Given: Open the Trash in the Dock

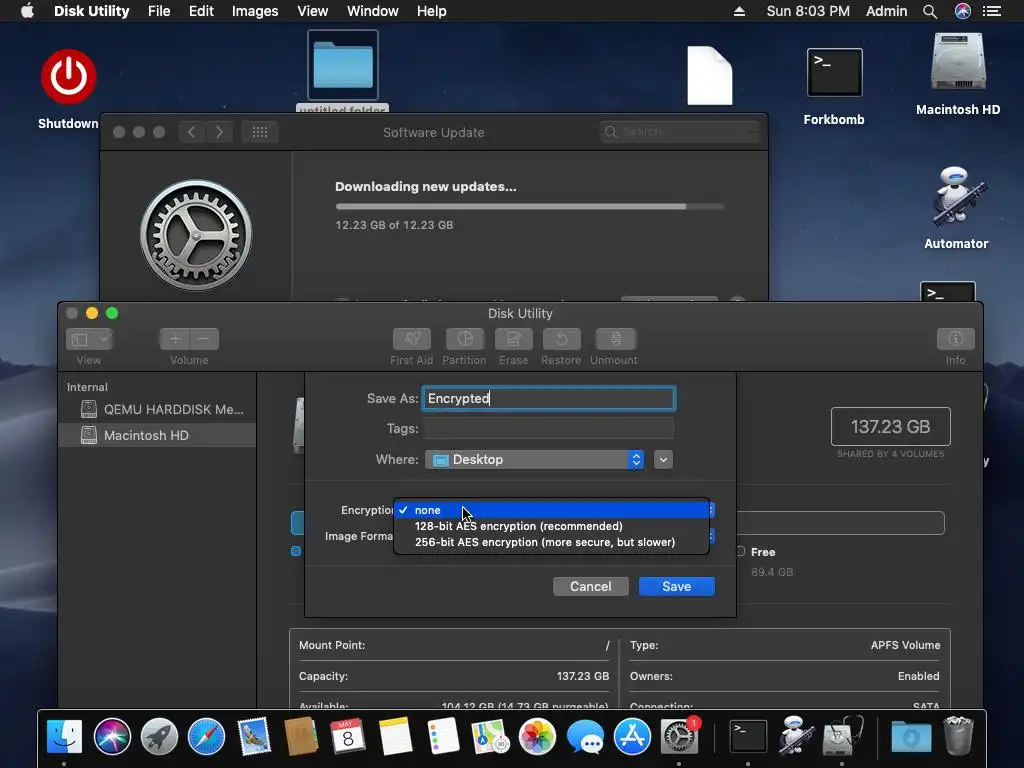Looking at the screenshot, I should [959, 737].
